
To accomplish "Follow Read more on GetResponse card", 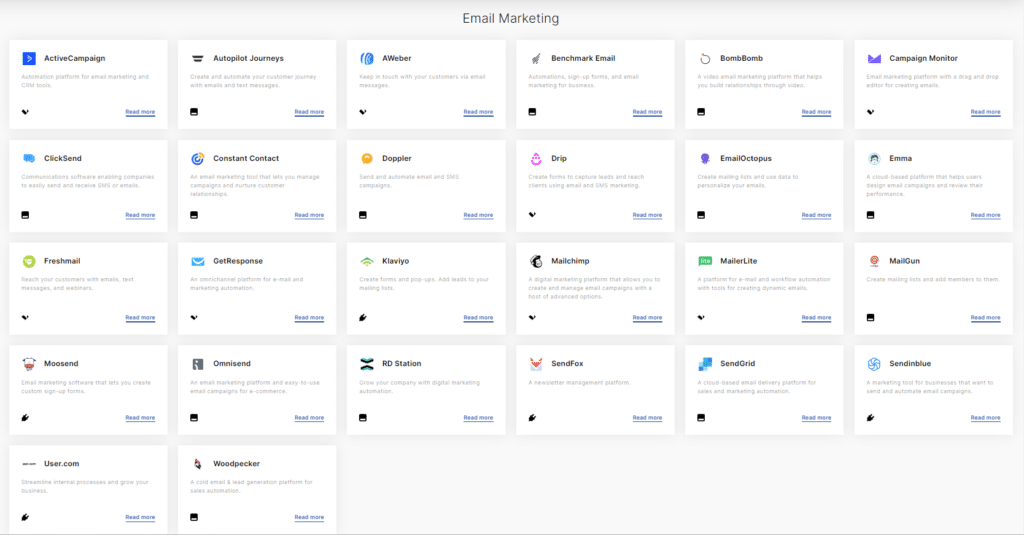I will pos(309,317).
